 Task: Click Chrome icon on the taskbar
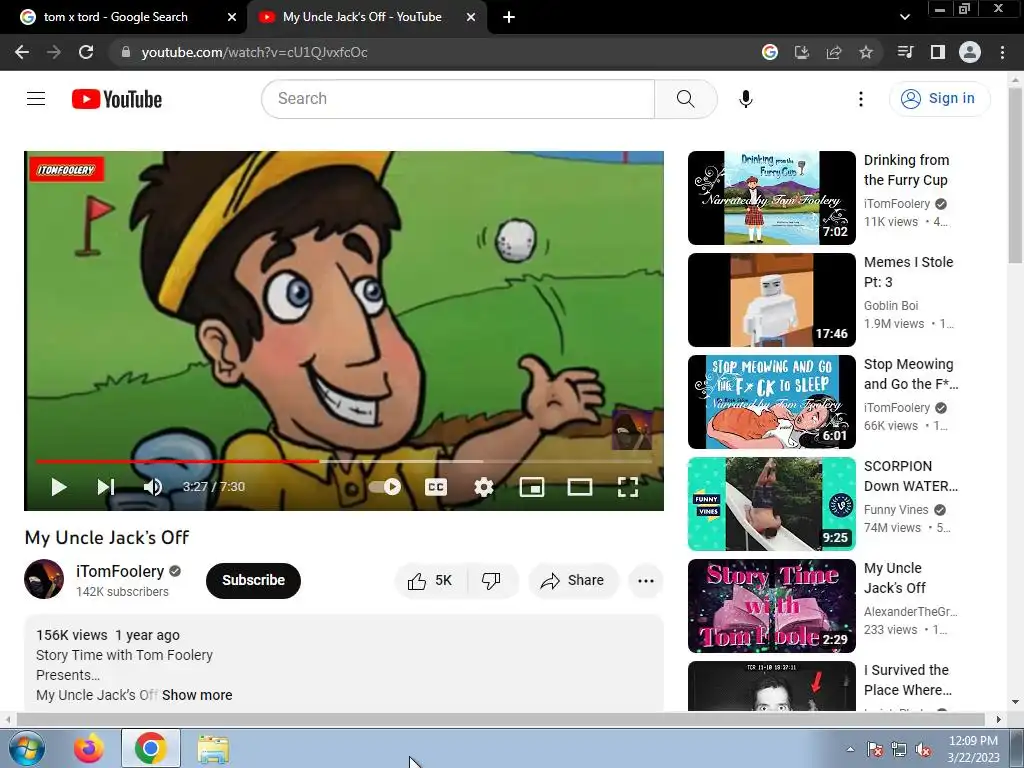(x=150, y=748)
